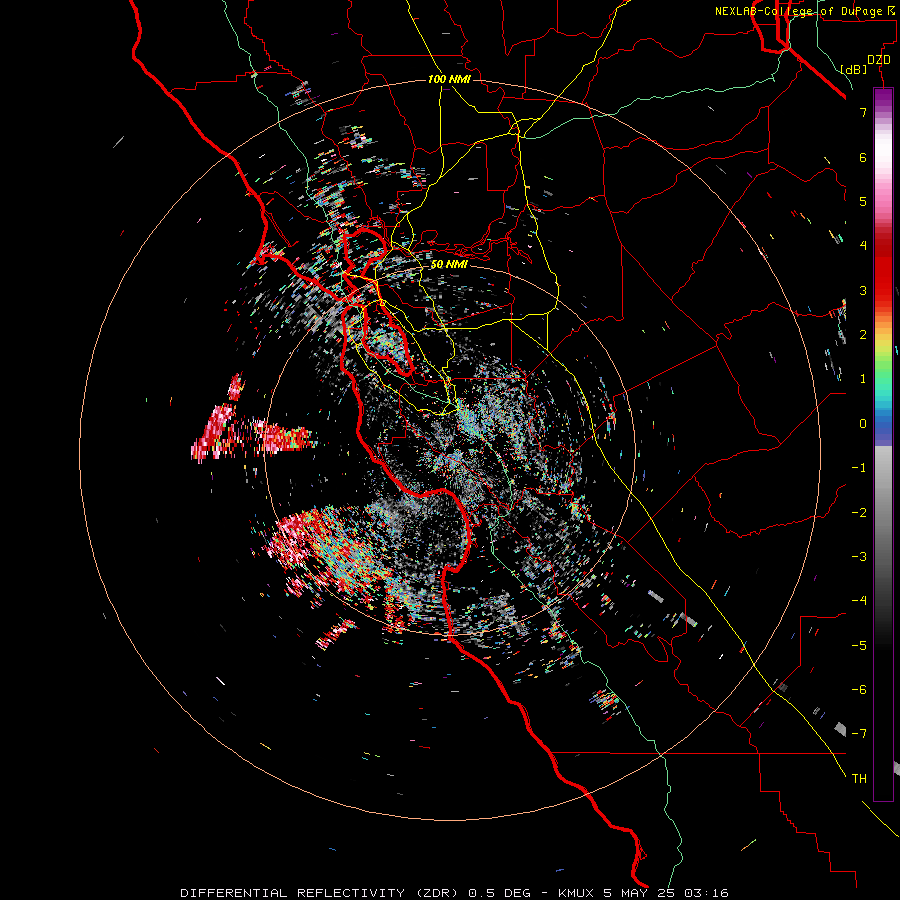Image resolution: width=900 pixels, height=900 pixels.
Task: Select the "-5" value on the color scale
Action: (859, 646)
